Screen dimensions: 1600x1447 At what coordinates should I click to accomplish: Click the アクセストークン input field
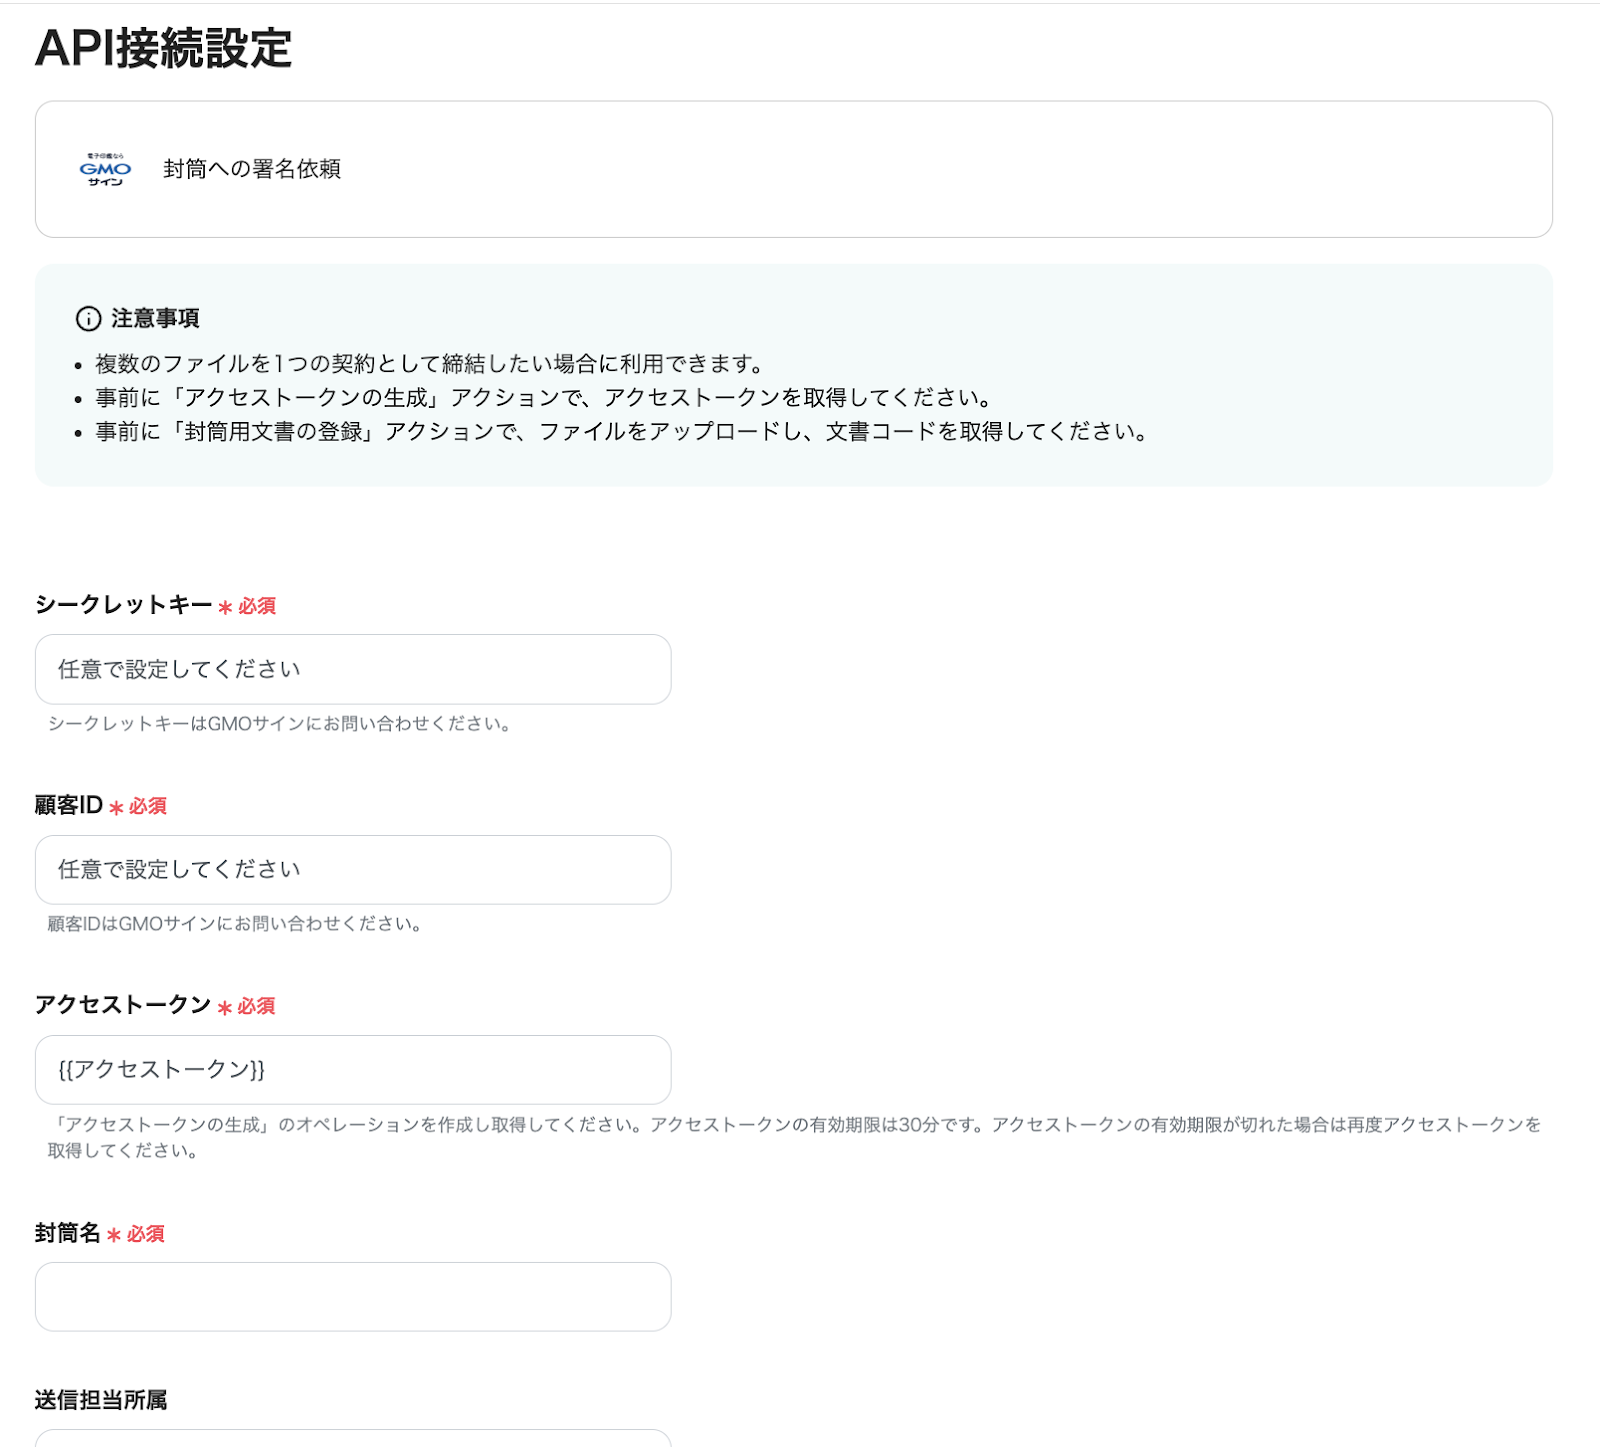pos(353,1070)
